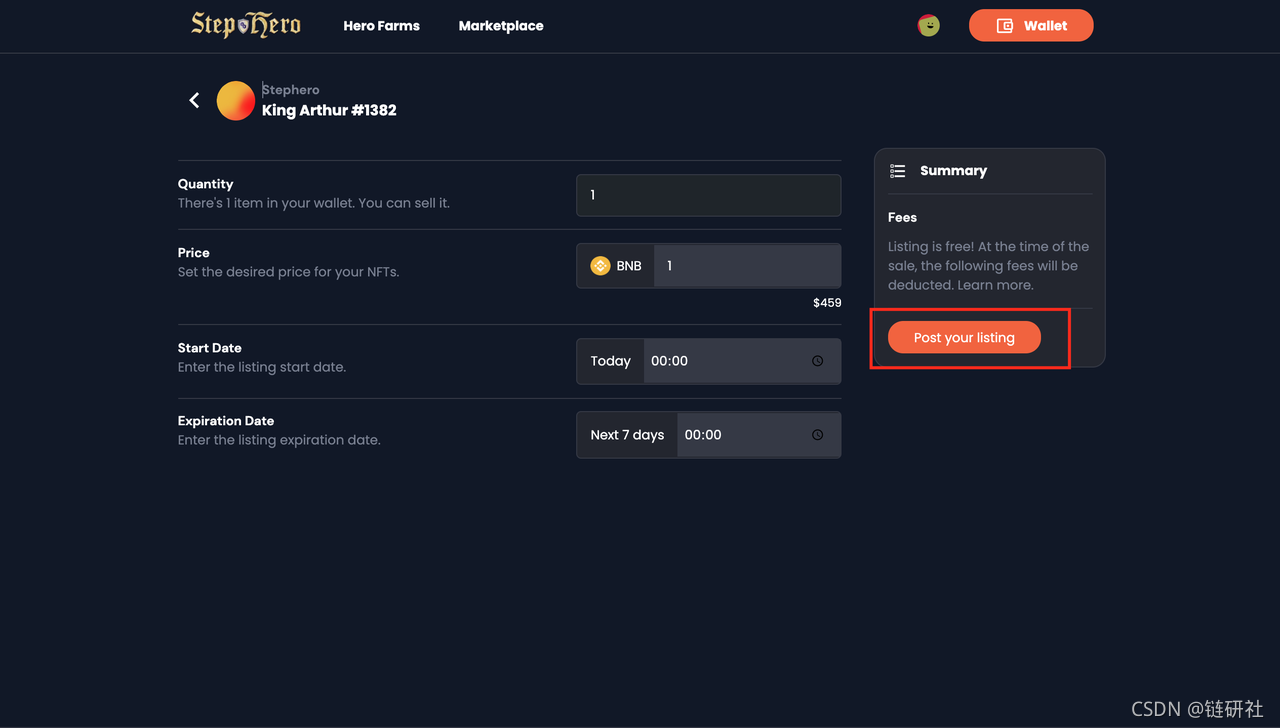This screenshot has width=1280, height=728.
Task: Select the $459 price estimate
Action: pyautogui.click(x=827, y=303)
